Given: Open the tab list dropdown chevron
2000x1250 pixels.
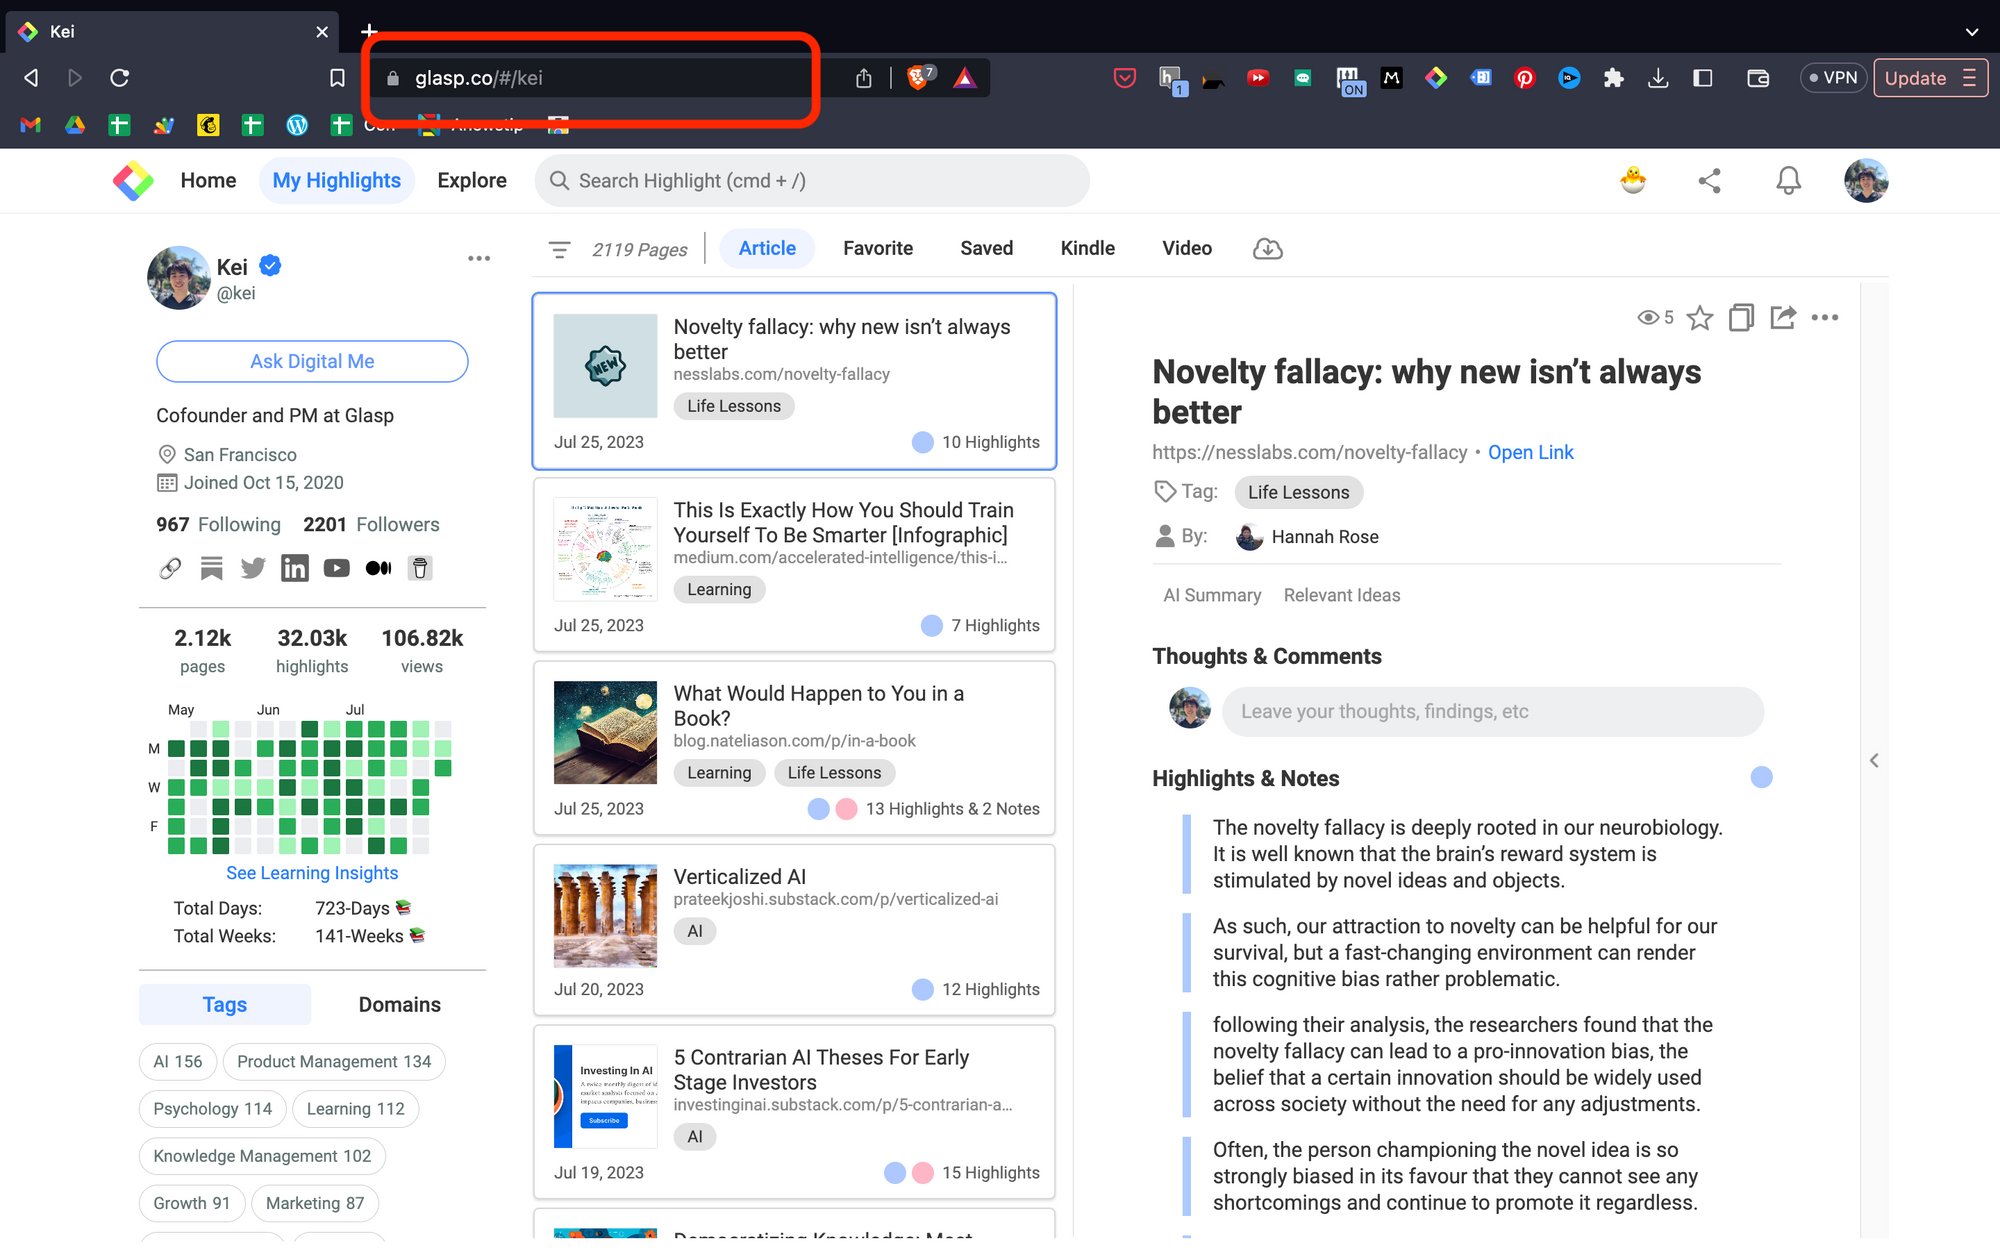Looking at the screenshot, I should point(1972,32).
